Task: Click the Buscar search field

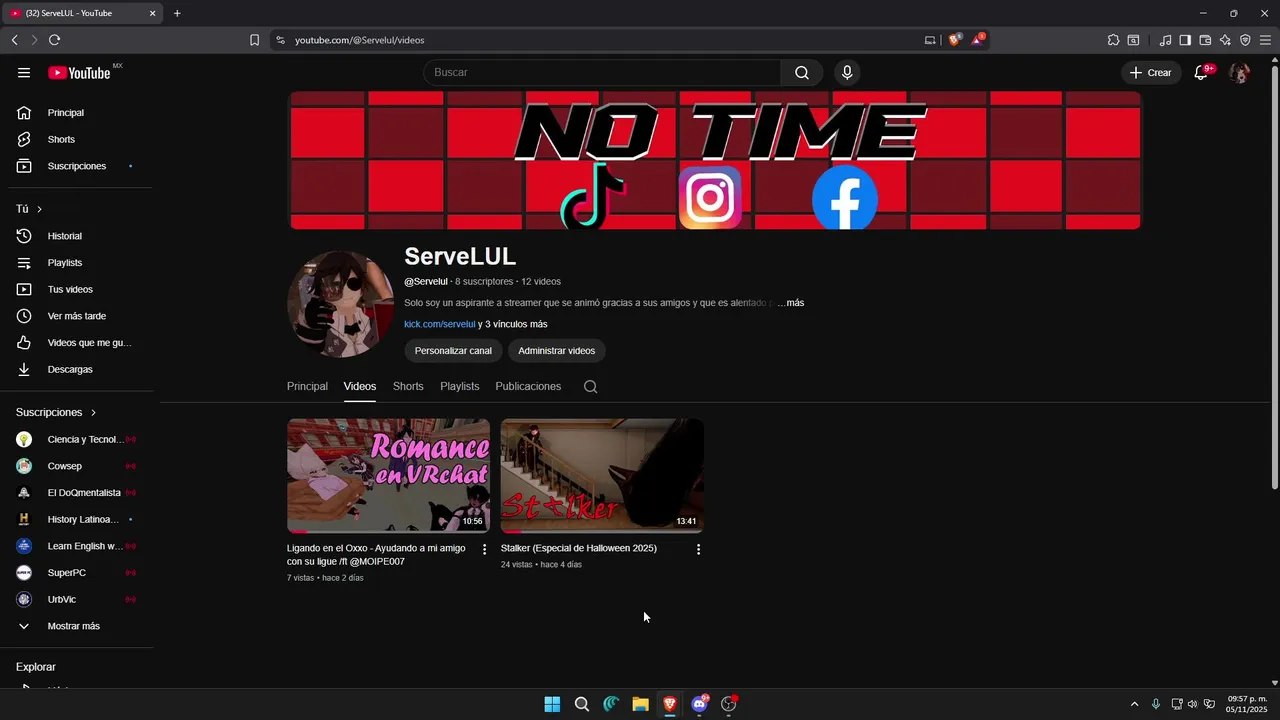Action: click(602, 72)
